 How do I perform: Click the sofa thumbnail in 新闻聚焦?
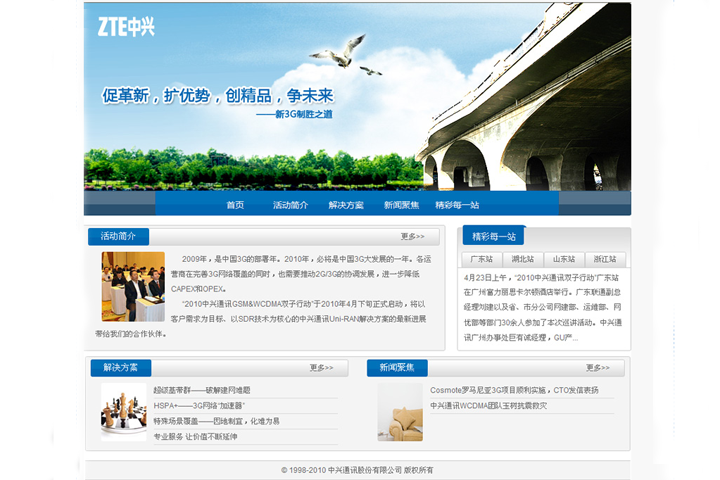point(400,411)
